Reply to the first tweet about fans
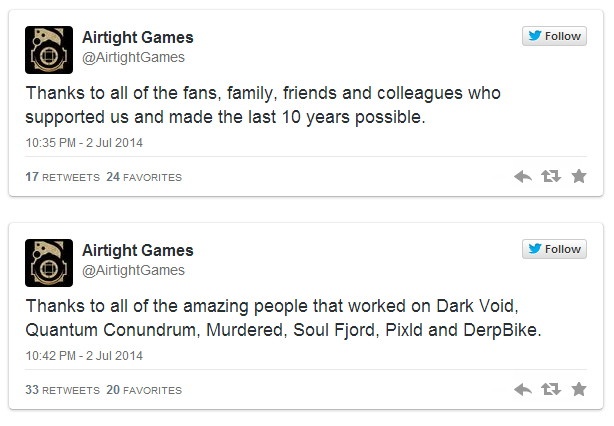 523,177
